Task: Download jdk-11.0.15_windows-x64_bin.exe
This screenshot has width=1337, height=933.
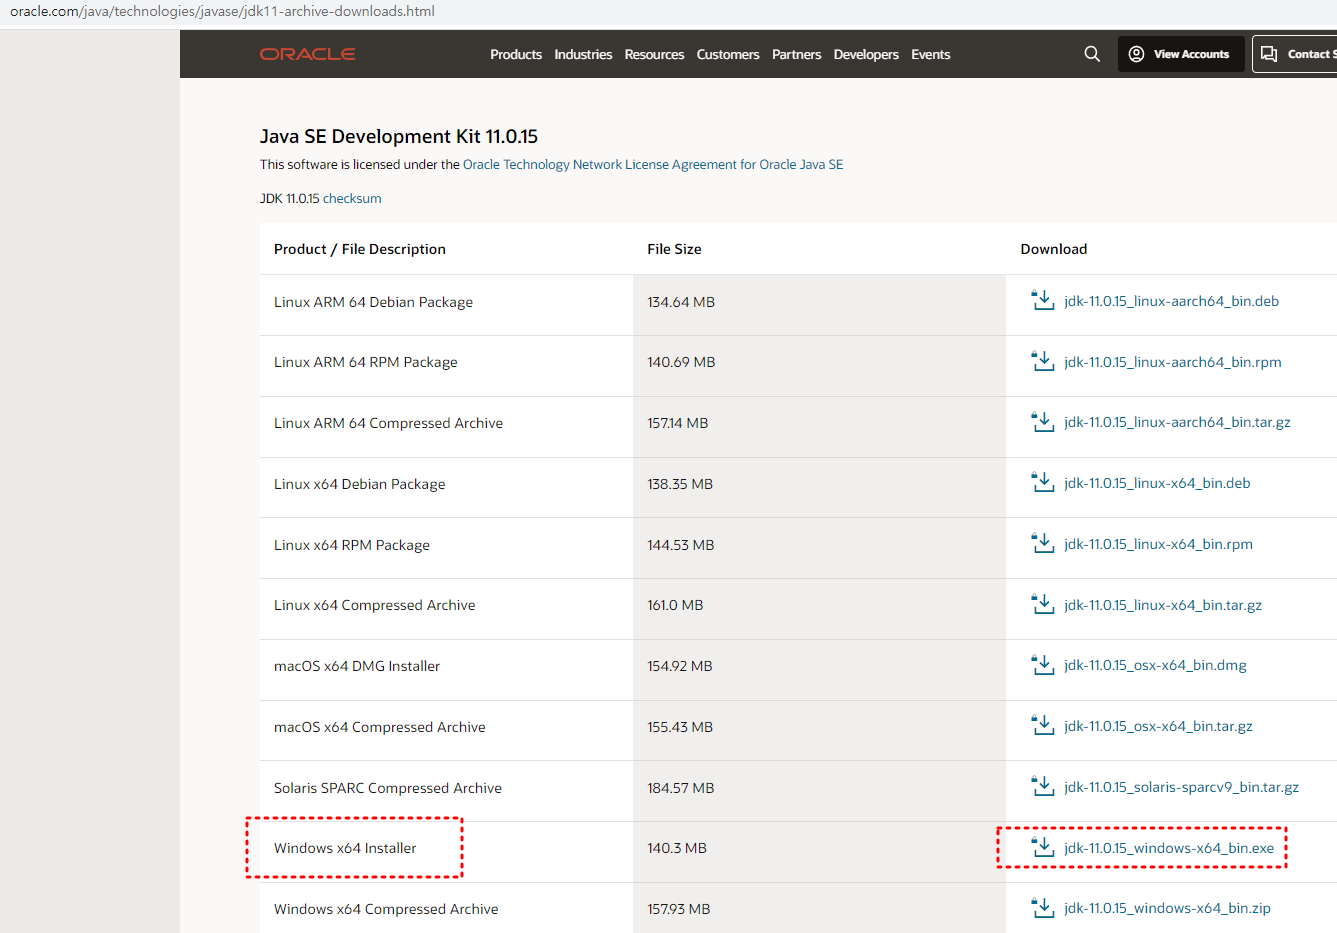Action: 1169,848
